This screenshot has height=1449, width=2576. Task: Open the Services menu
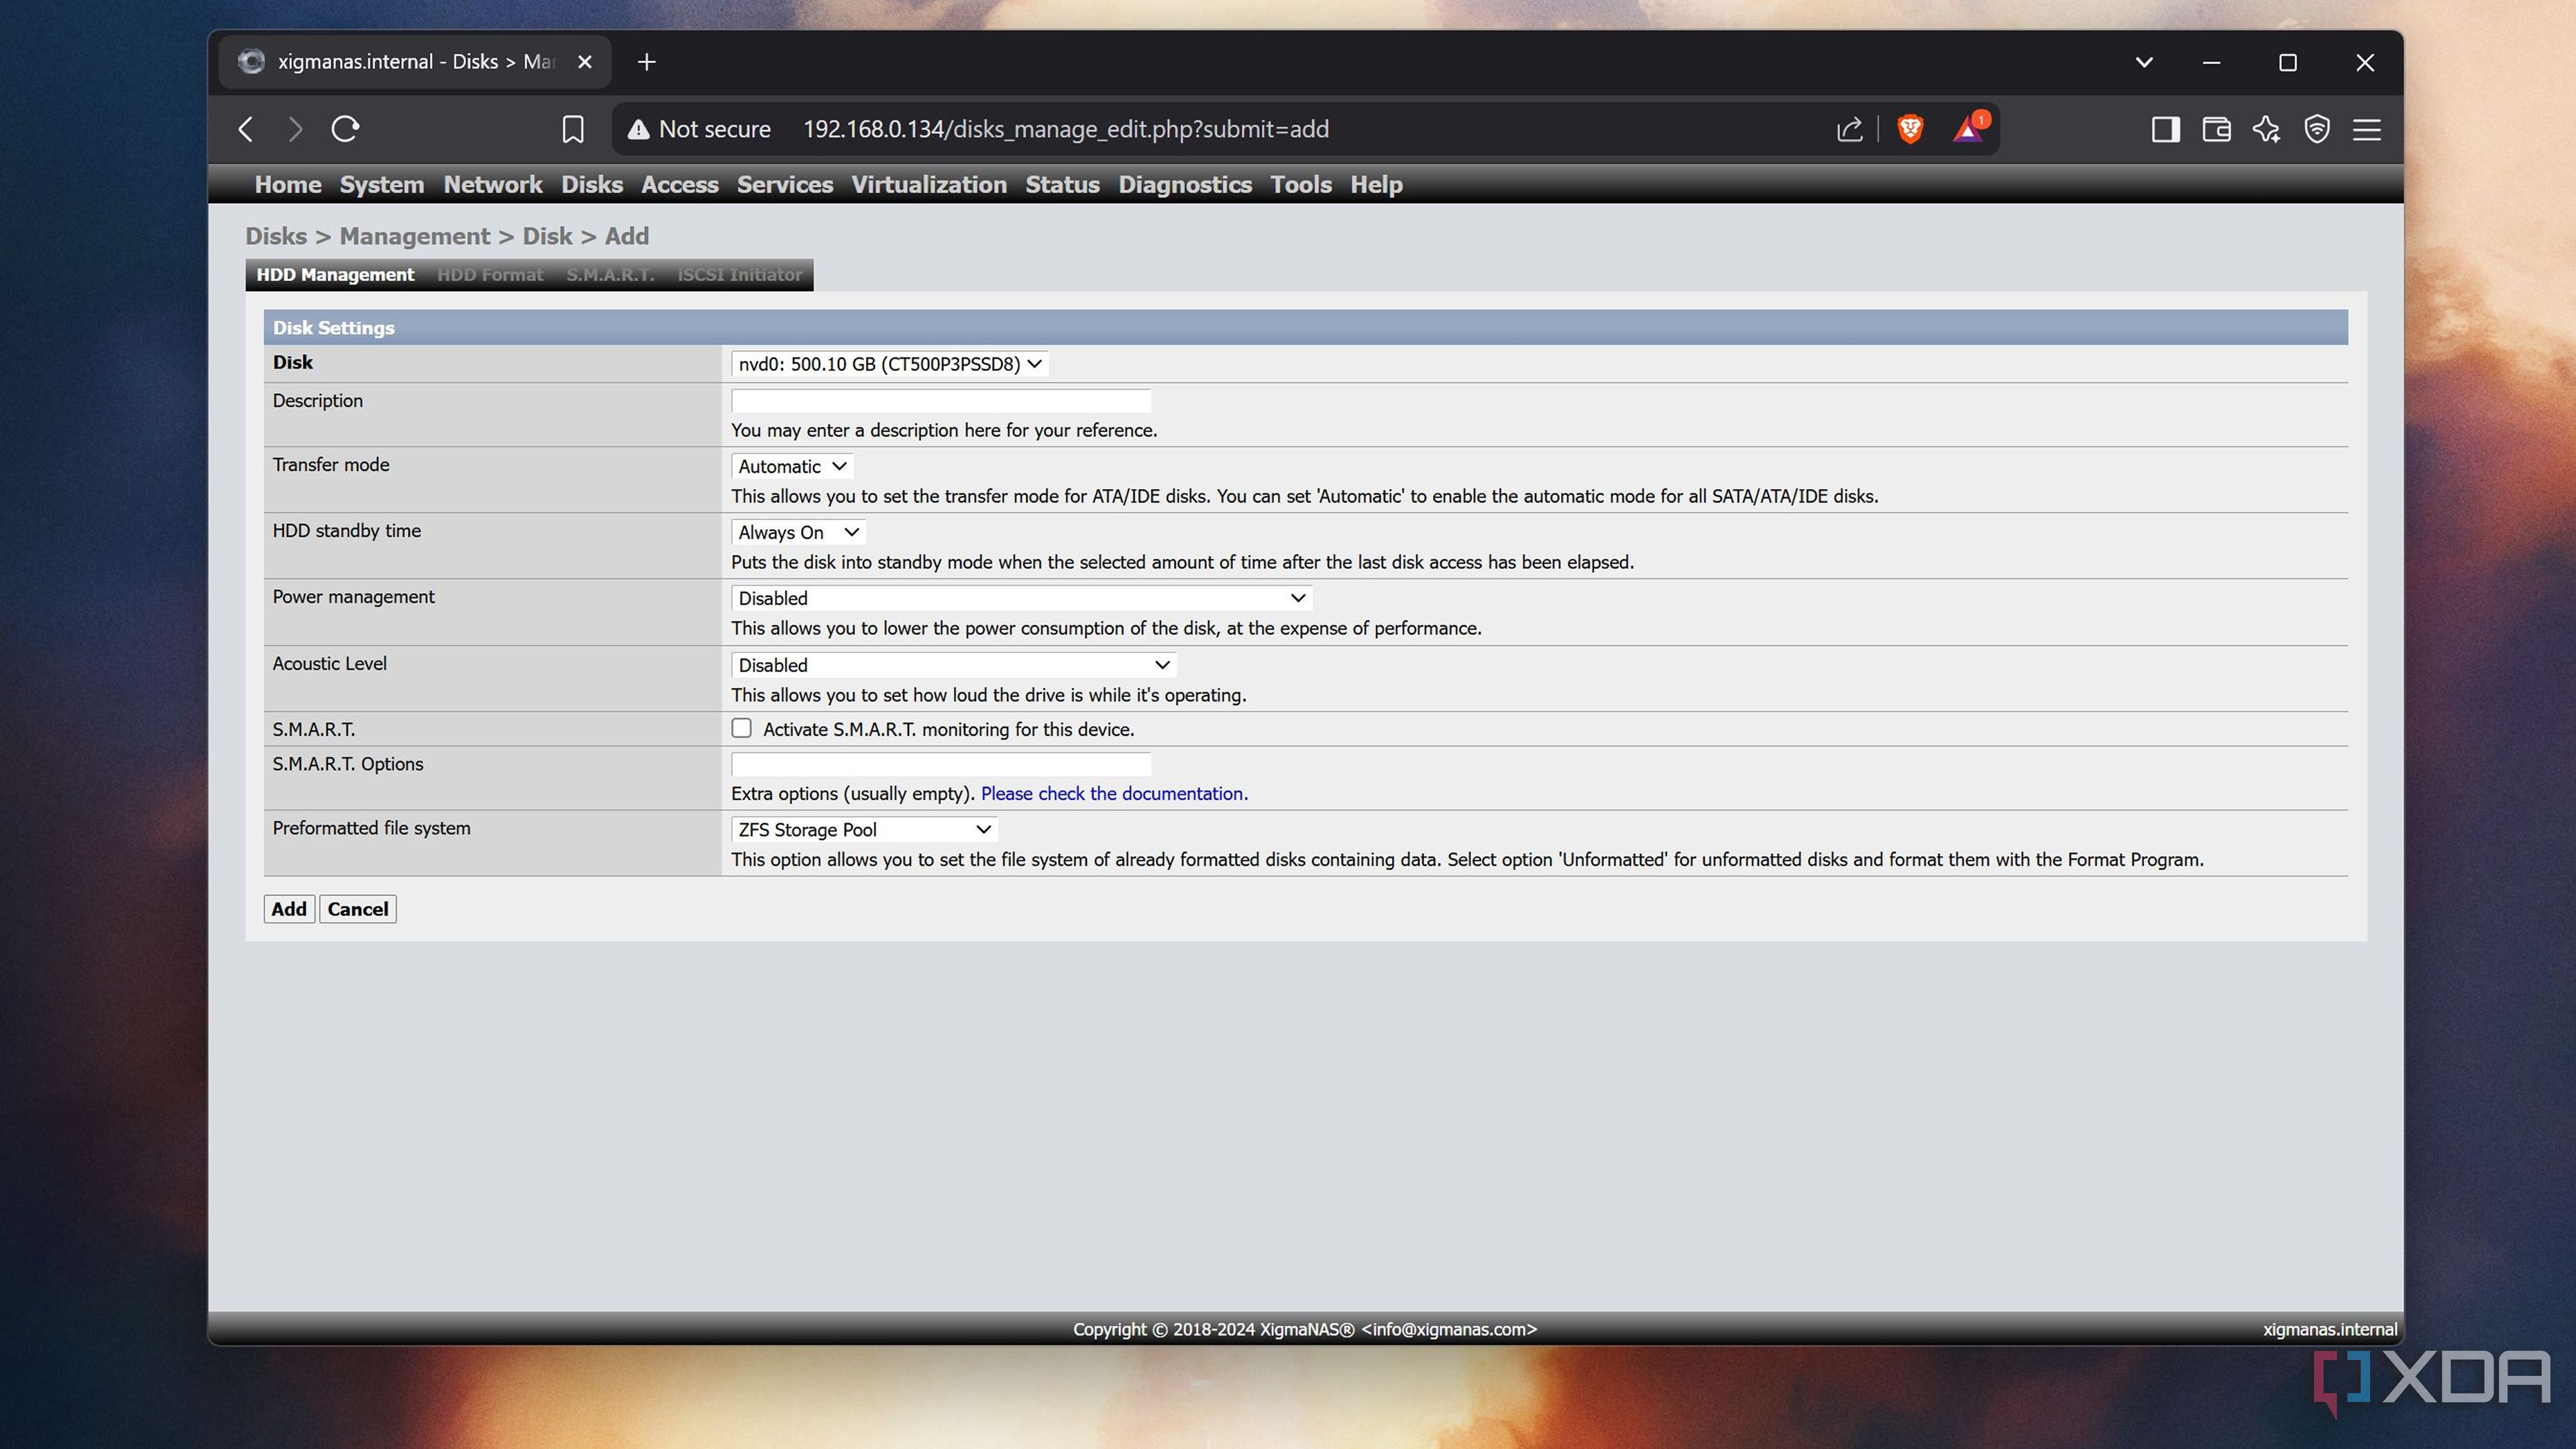[785, 185]
